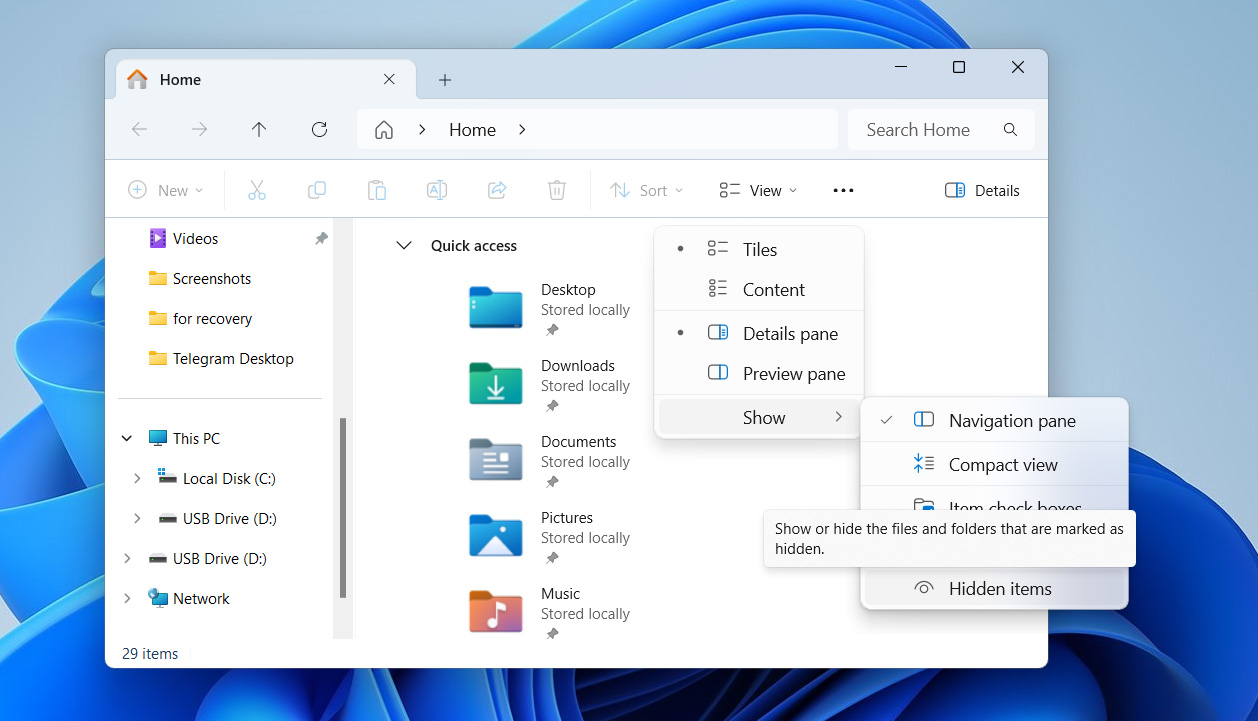
Task: Expand Local Disk (C:) tree node
Action: (x=137, y=479)
